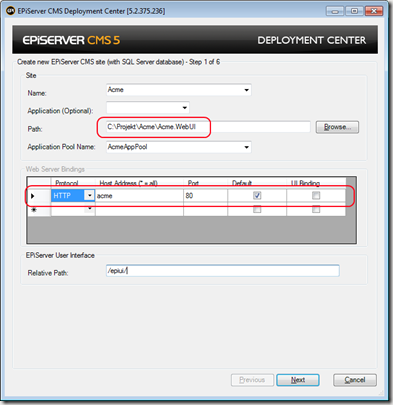Viewport: 393px width, 405px height.
Task: Minimize the Deployment Center window
Action: pyautogui.click(x=335, y=11)
